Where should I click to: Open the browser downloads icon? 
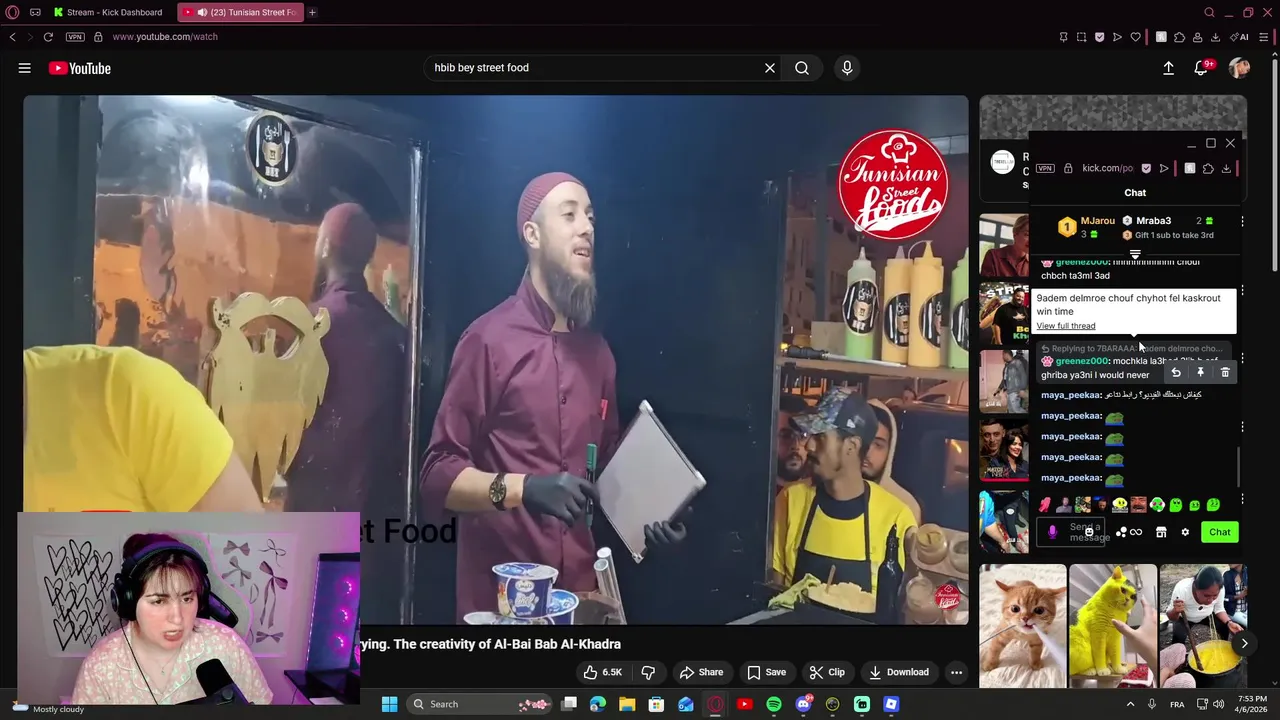point(1215,37)
